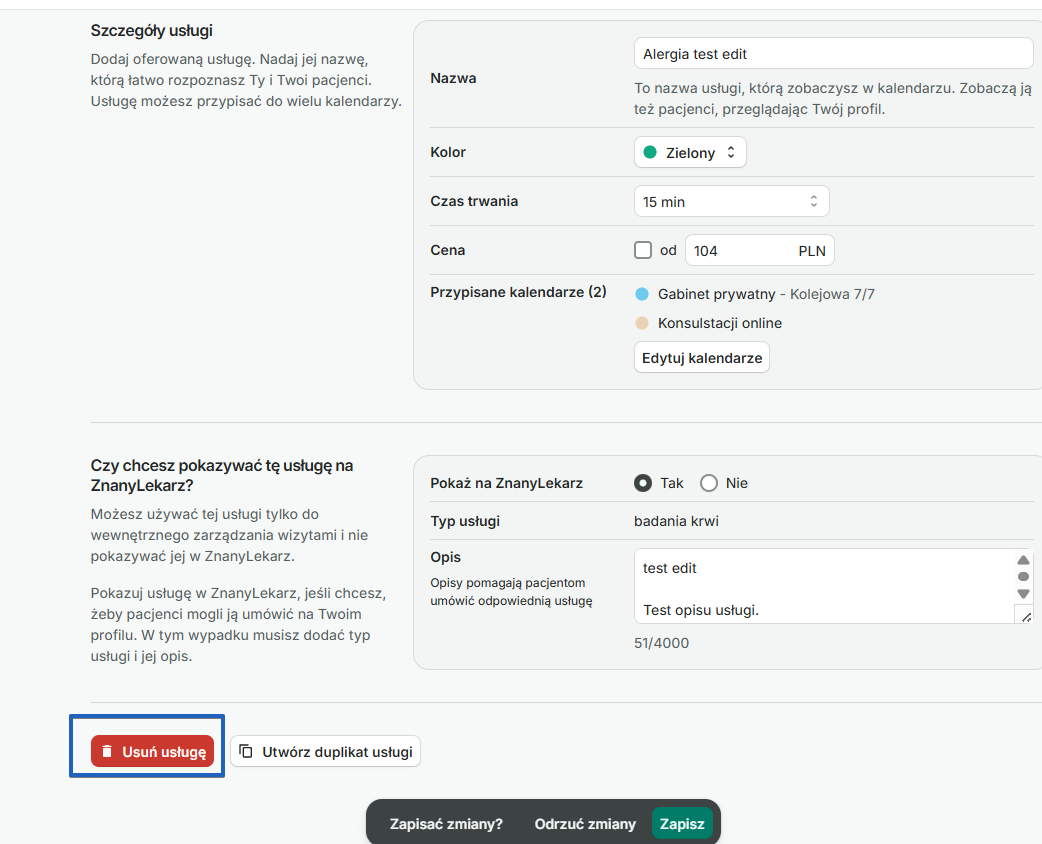This screenshot has width=1042, height=844.
Task: Click the blue dot beside Gabinet prywatny calendar
Action: 641,295
